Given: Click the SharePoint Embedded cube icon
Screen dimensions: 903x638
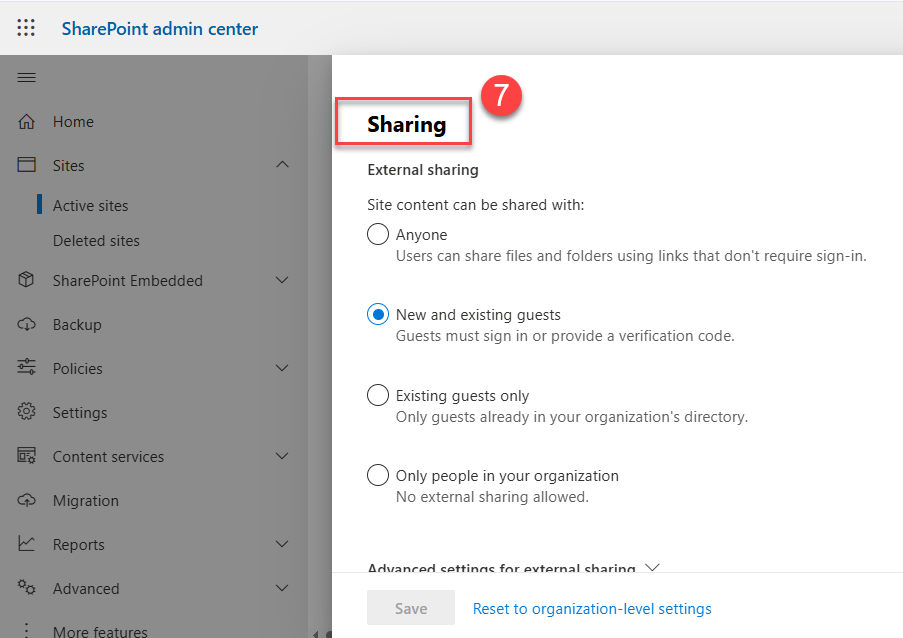Looking at the screenshot, I should click(26, 280).
